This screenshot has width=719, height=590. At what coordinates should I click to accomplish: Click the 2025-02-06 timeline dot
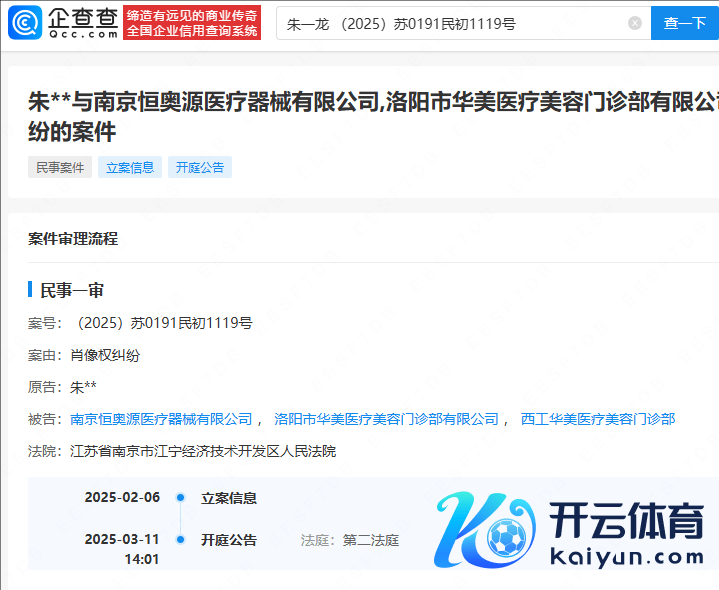(180, 497)
